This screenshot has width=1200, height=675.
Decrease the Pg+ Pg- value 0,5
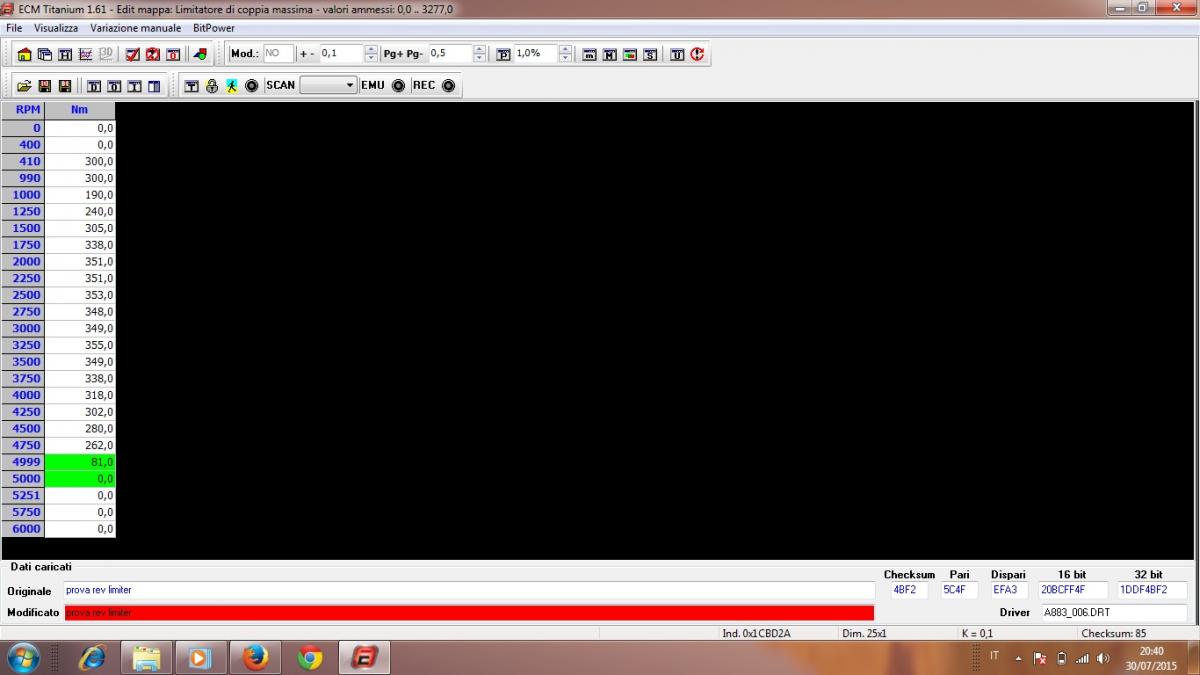point(479,58)
